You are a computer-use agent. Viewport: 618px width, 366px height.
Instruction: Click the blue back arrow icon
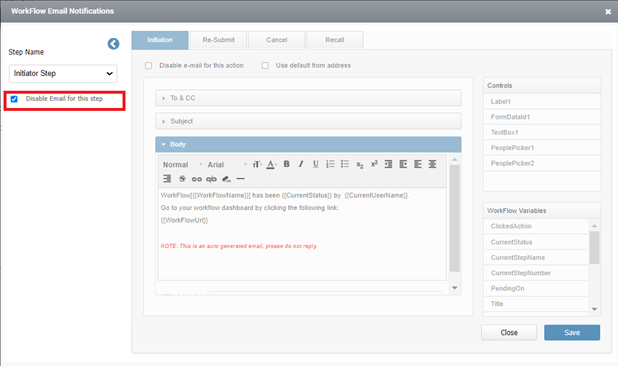[114, 44]
